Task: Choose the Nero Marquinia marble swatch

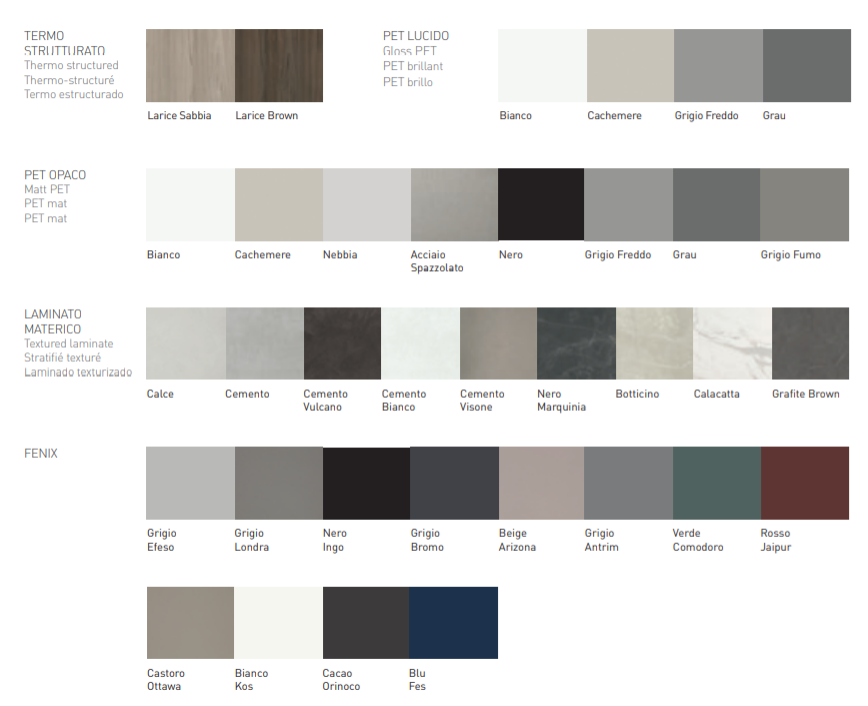Action: (576, 343)
